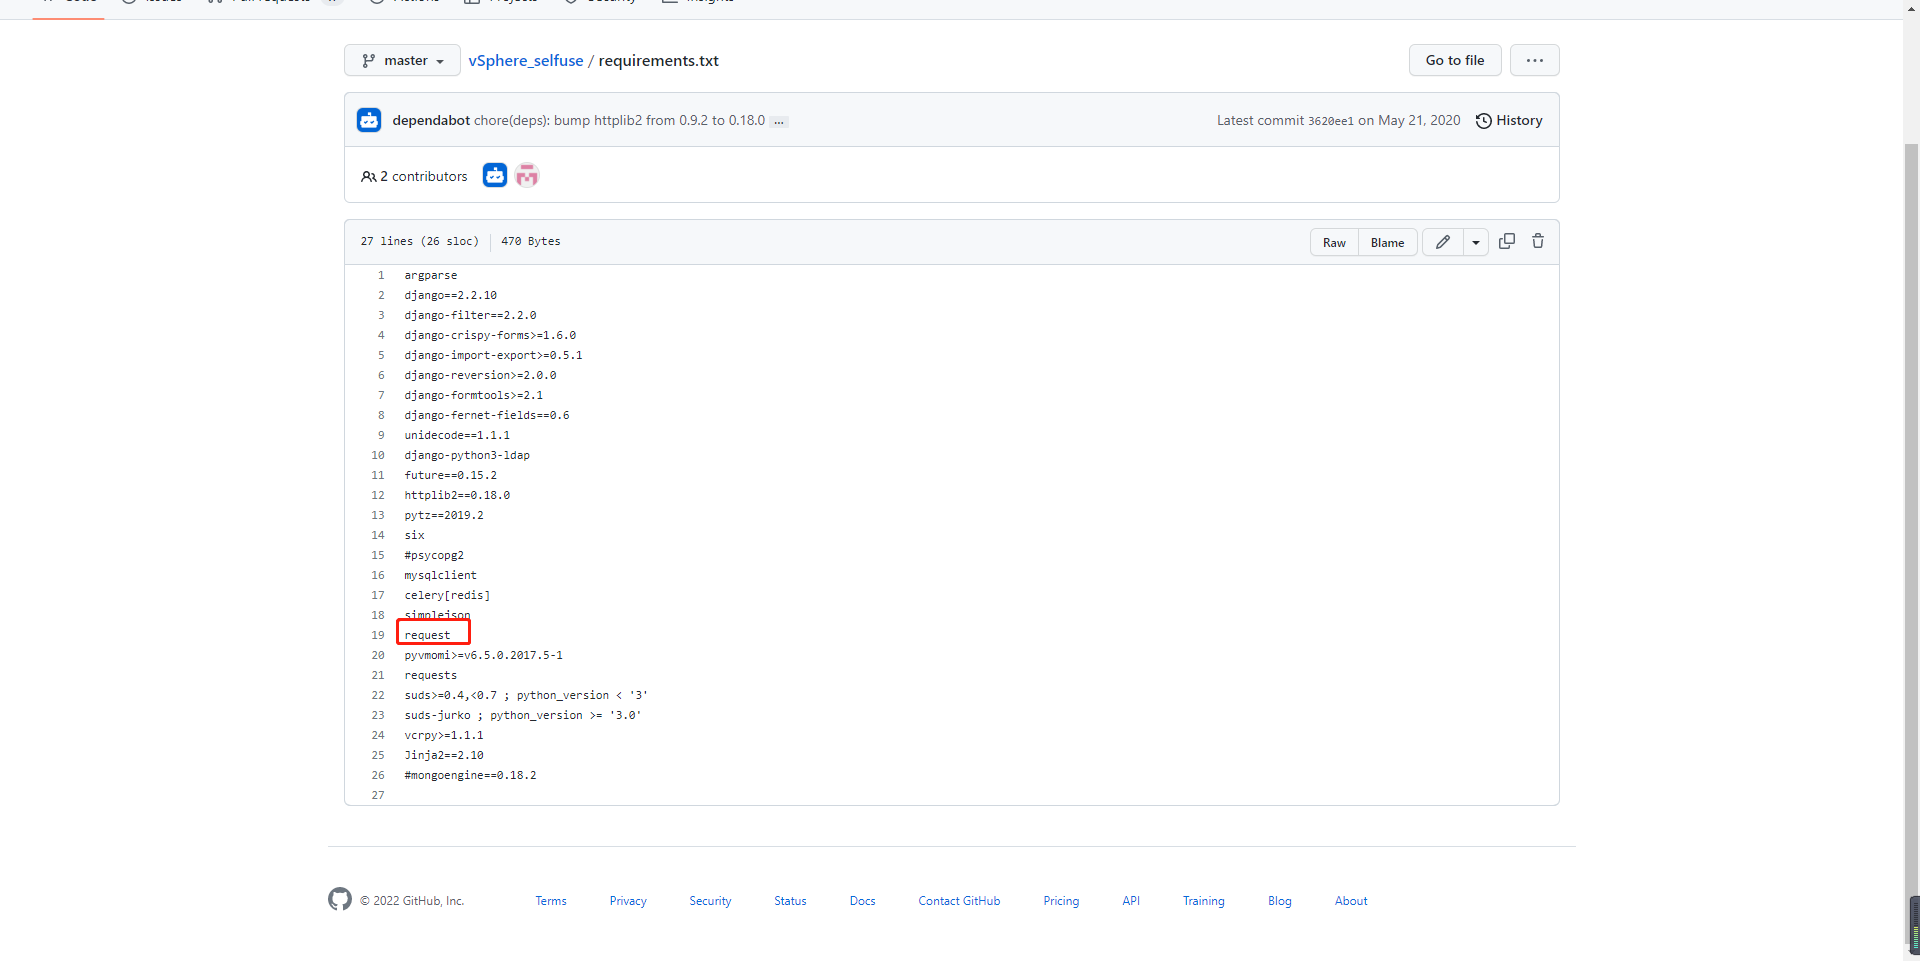Open Security footer link

click(710, 901)
